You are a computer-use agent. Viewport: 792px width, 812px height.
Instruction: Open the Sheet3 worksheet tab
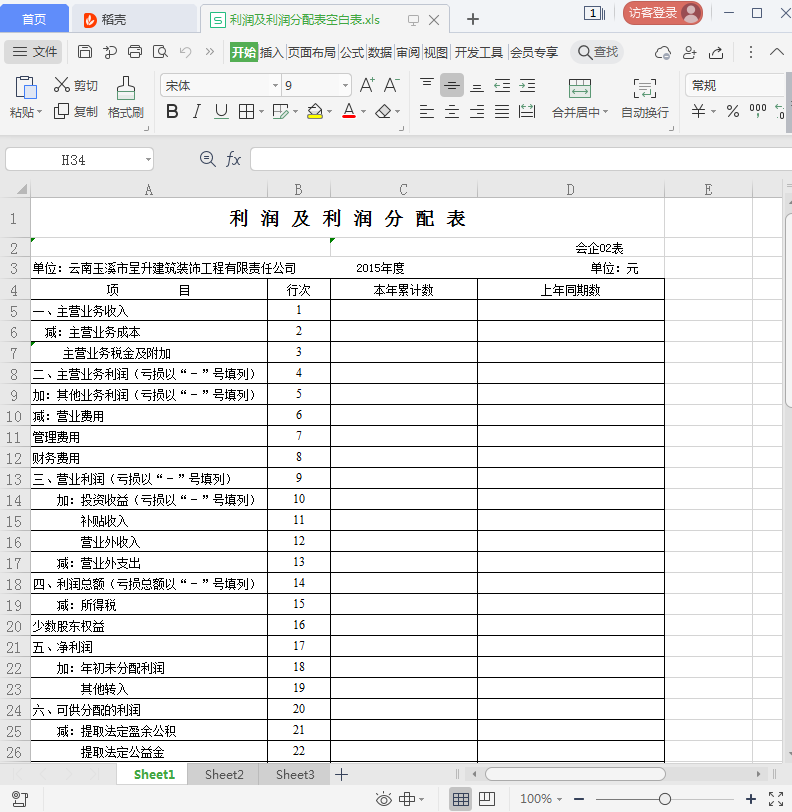(295, 774)
